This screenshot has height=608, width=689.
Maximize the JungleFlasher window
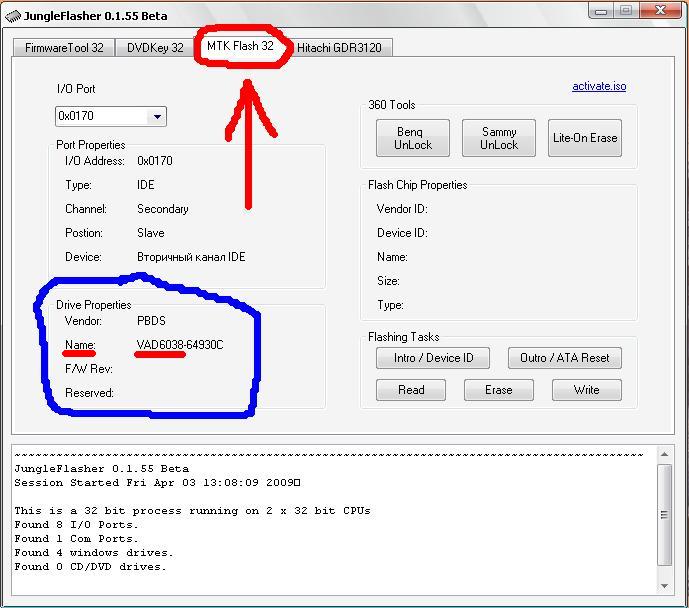[626, 11]
